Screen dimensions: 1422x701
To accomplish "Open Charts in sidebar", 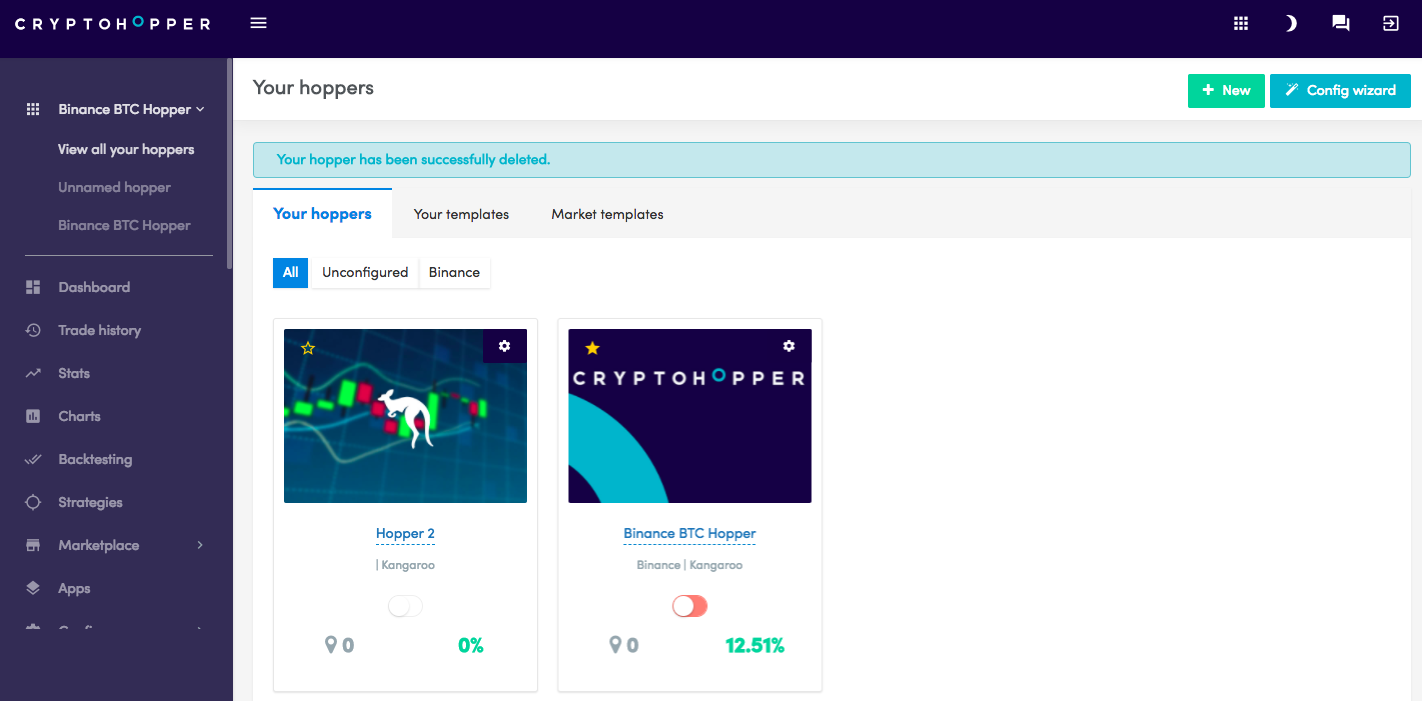I will click(79, 416).
